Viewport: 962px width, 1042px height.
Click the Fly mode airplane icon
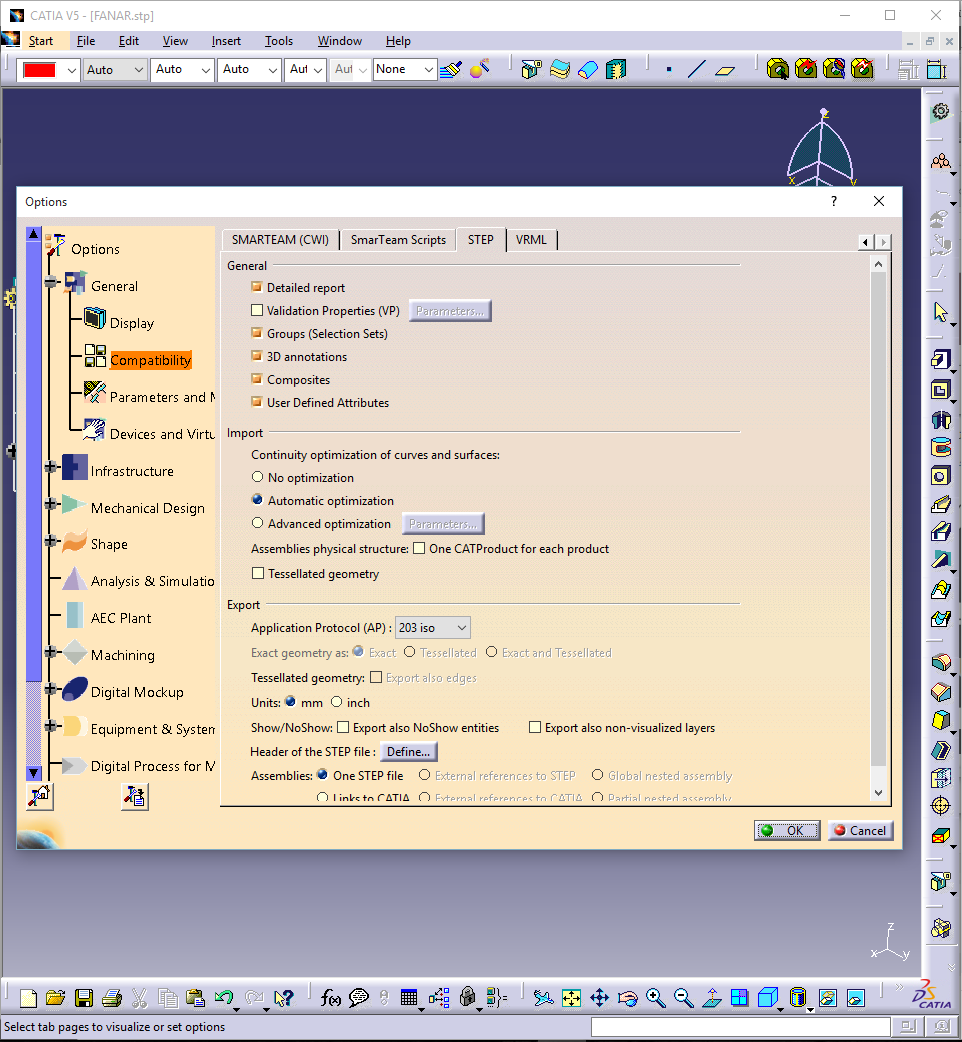(x=543, y=997)
